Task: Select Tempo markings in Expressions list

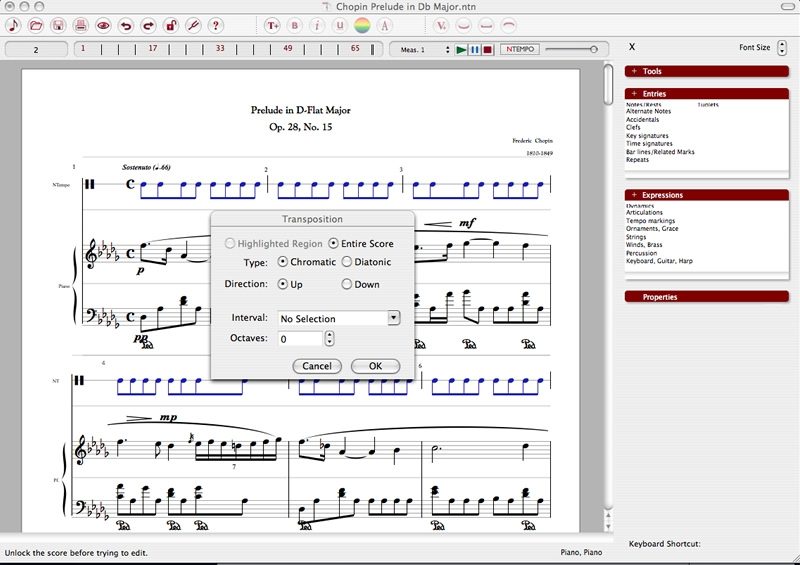Action: pos(651,221)
